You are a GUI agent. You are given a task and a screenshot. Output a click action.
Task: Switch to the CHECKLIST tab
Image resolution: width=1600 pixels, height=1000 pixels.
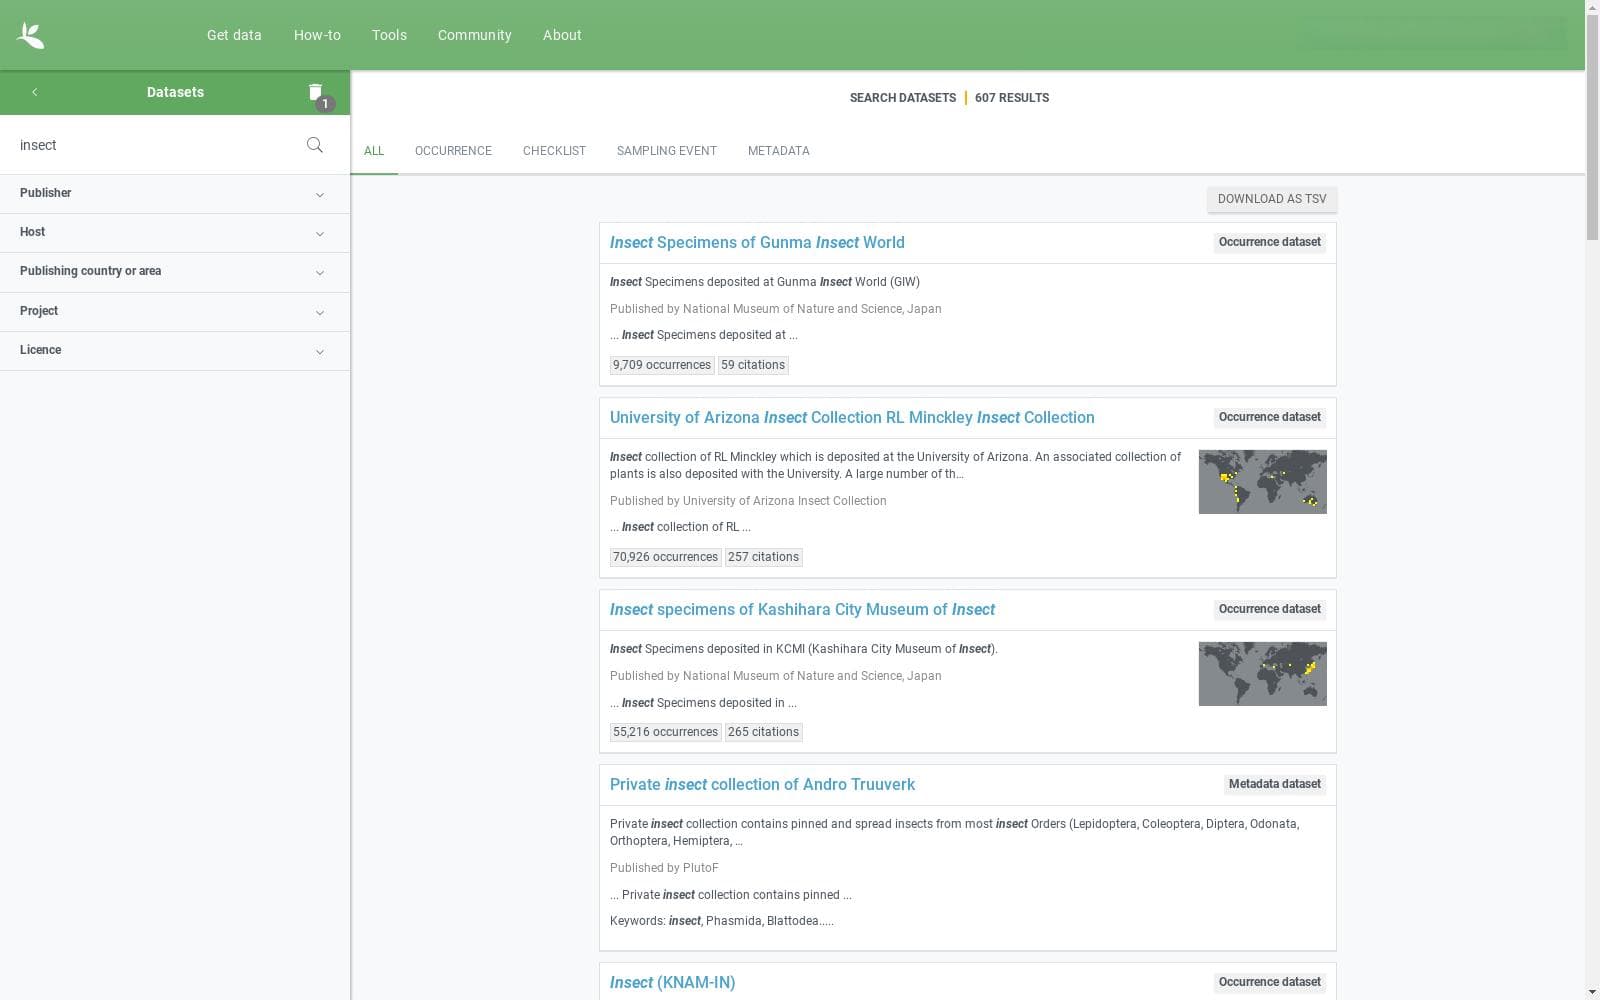click(554, 151)
